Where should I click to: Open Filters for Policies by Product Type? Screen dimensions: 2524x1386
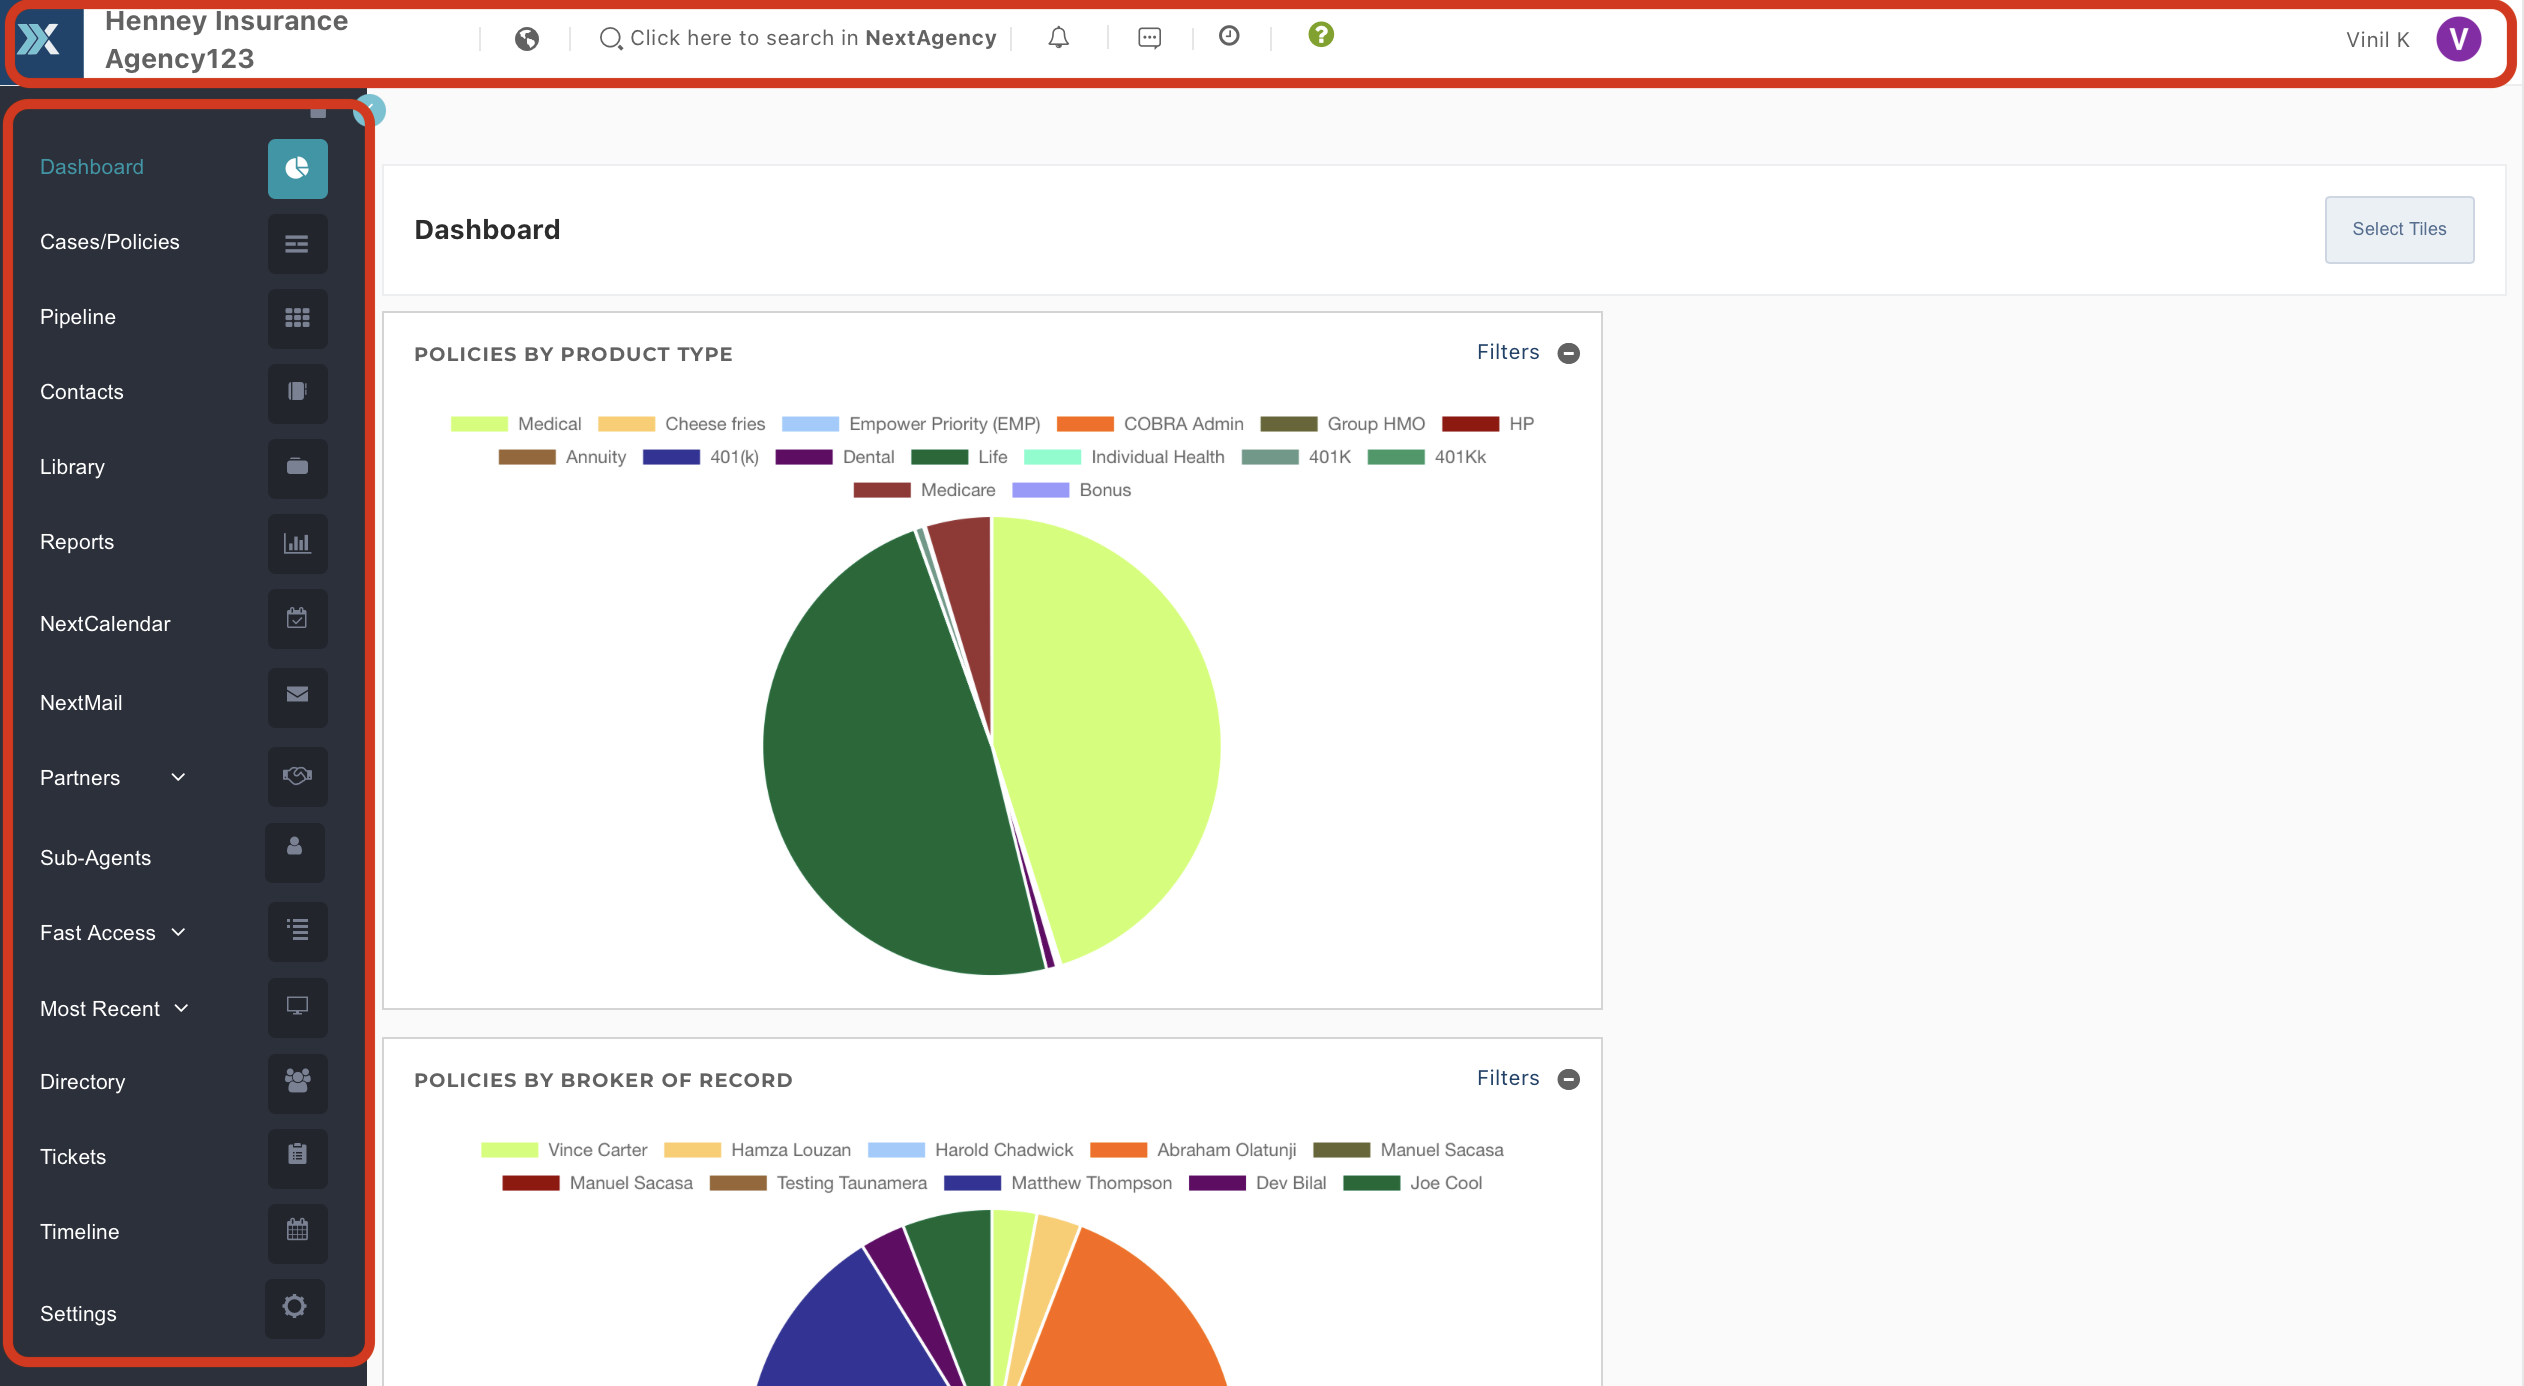(1508, 352)
